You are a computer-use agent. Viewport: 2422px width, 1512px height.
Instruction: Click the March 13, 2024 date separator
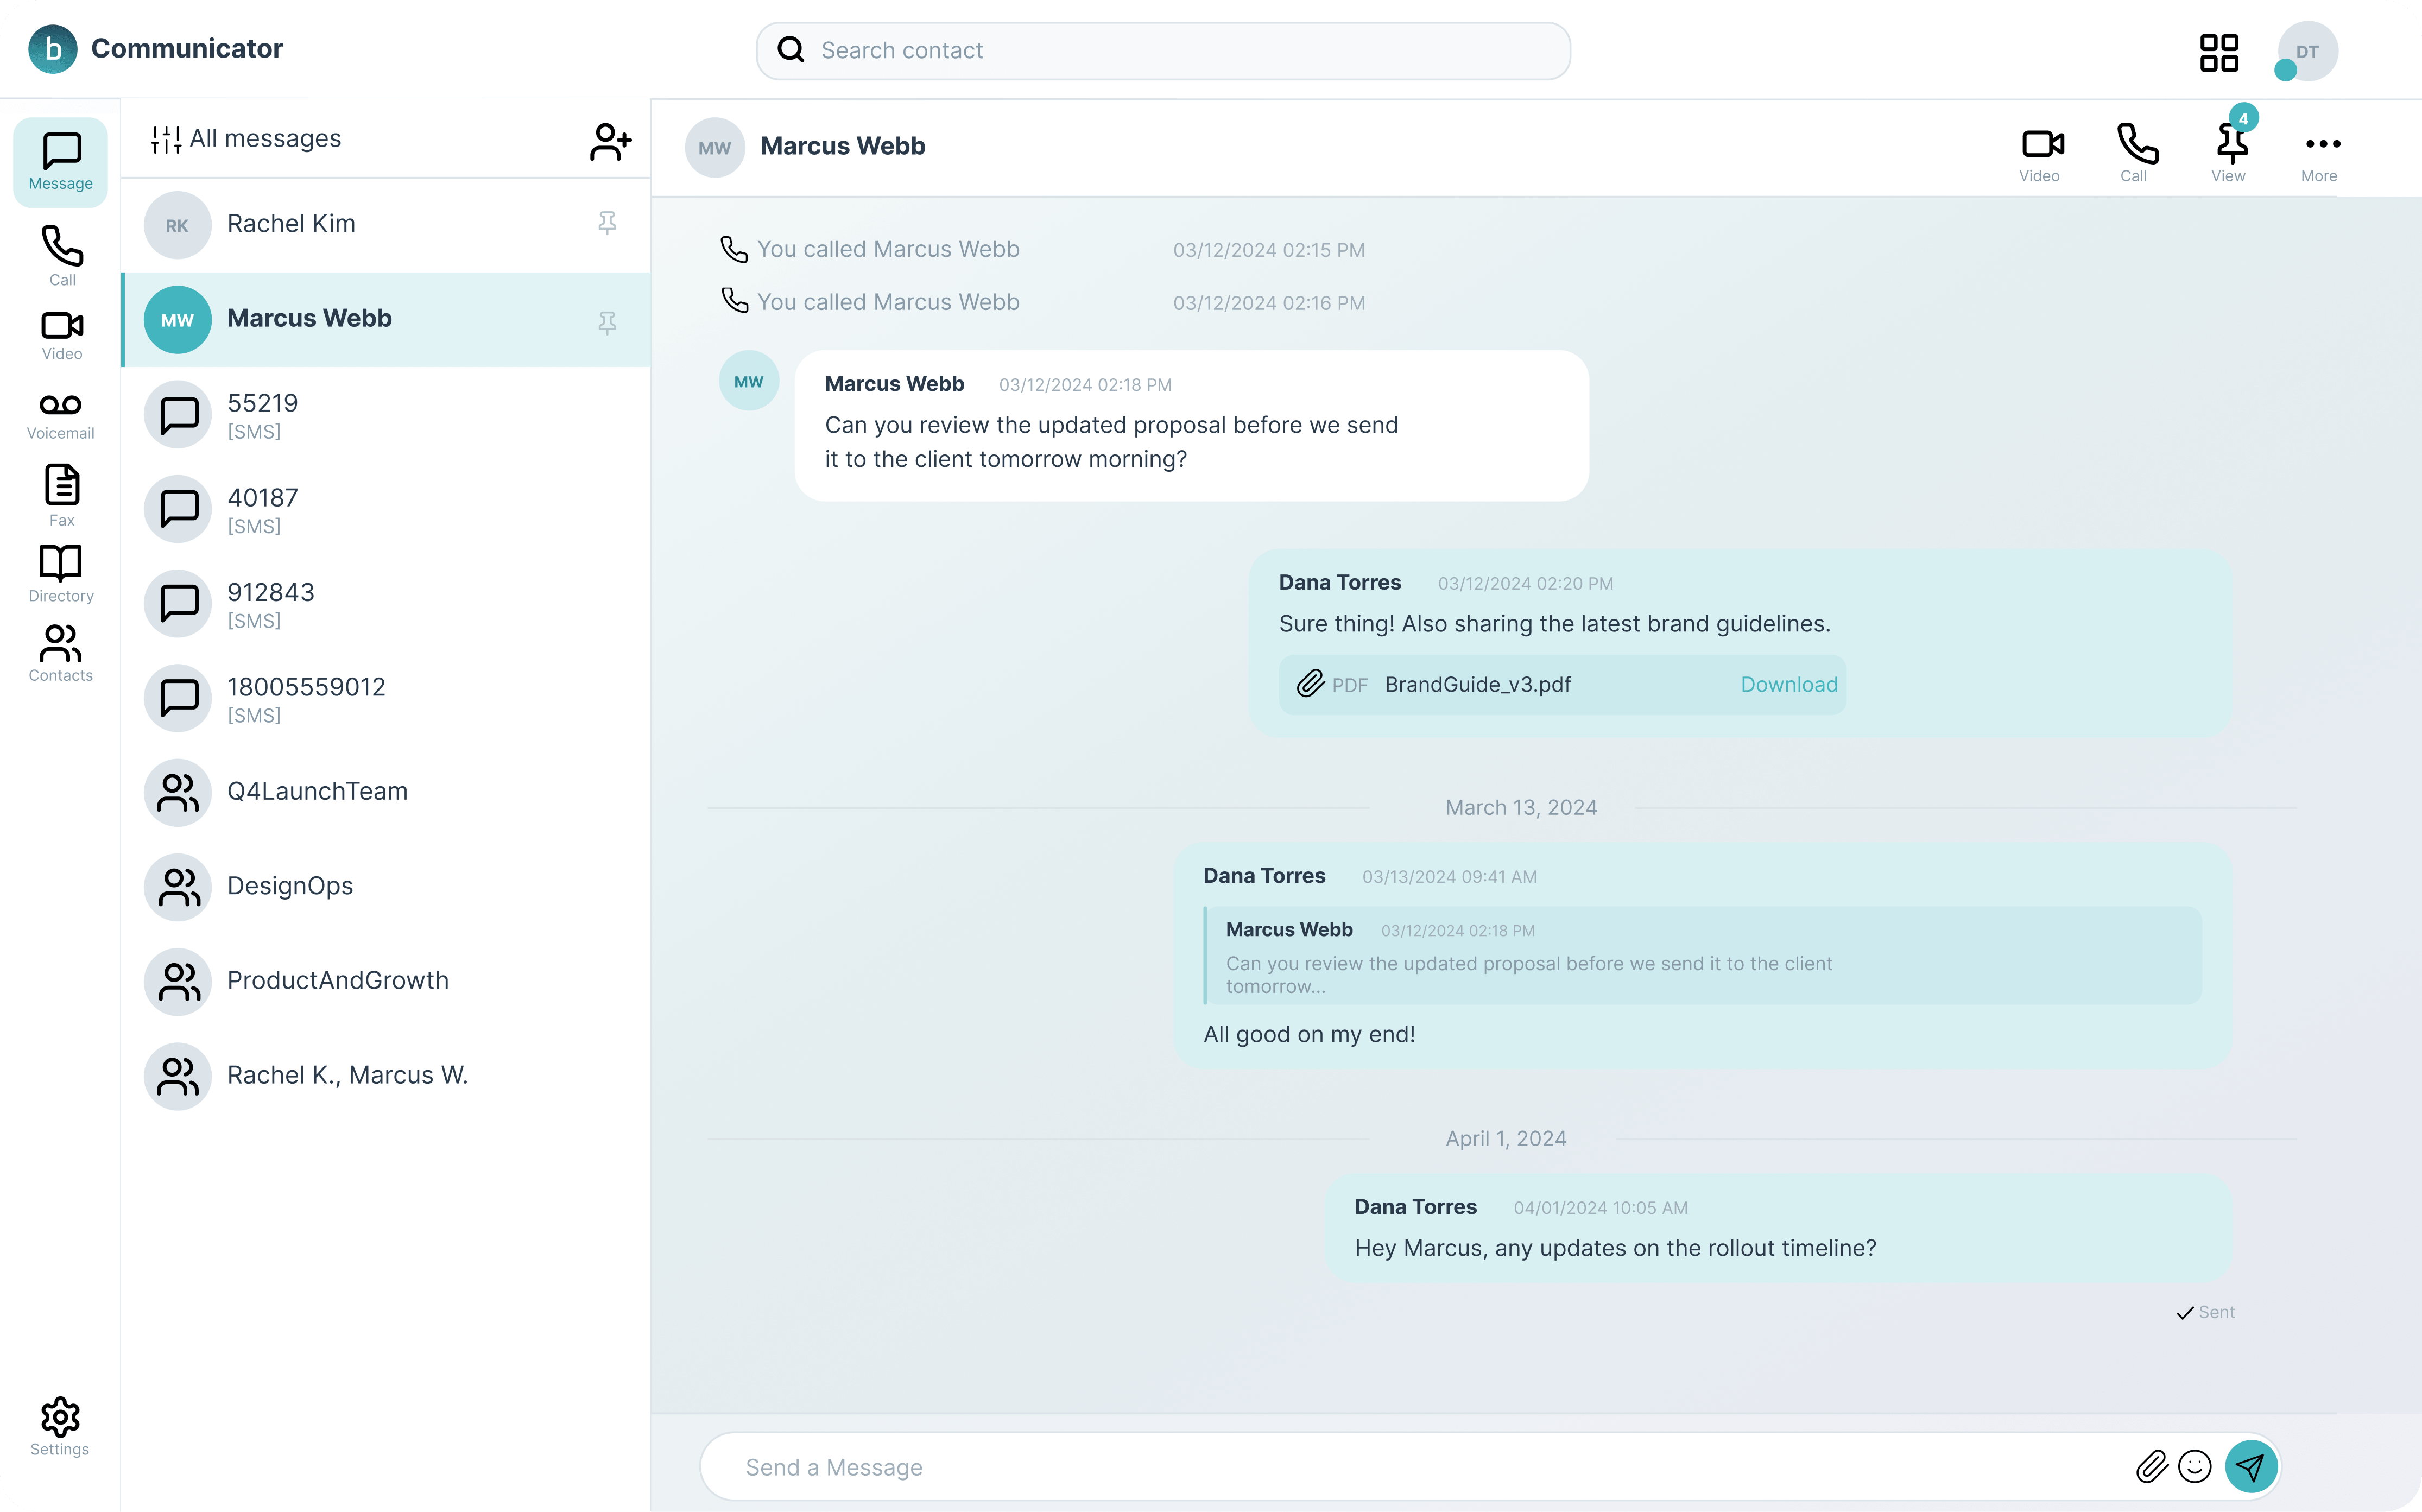(1521, 808)
